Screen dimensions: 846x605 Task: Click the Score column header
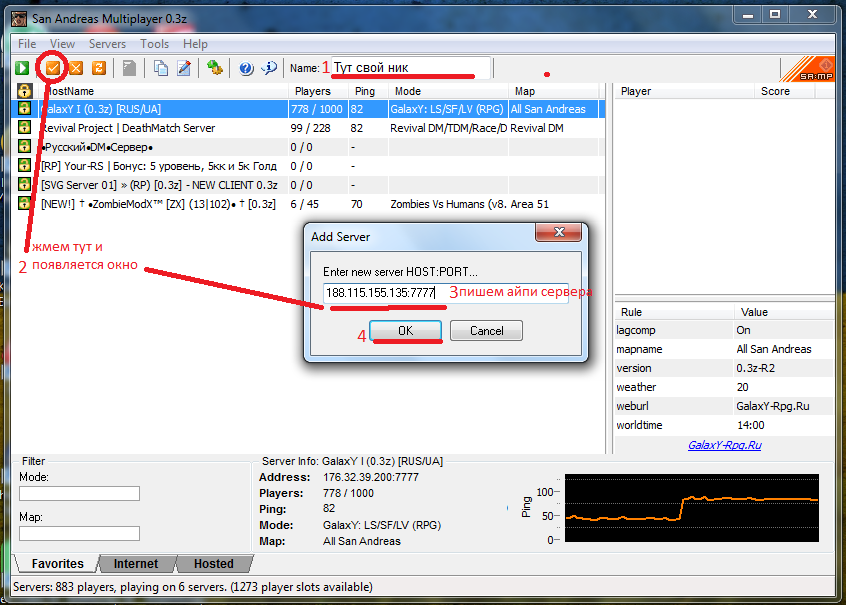click(x=784, y=91)
